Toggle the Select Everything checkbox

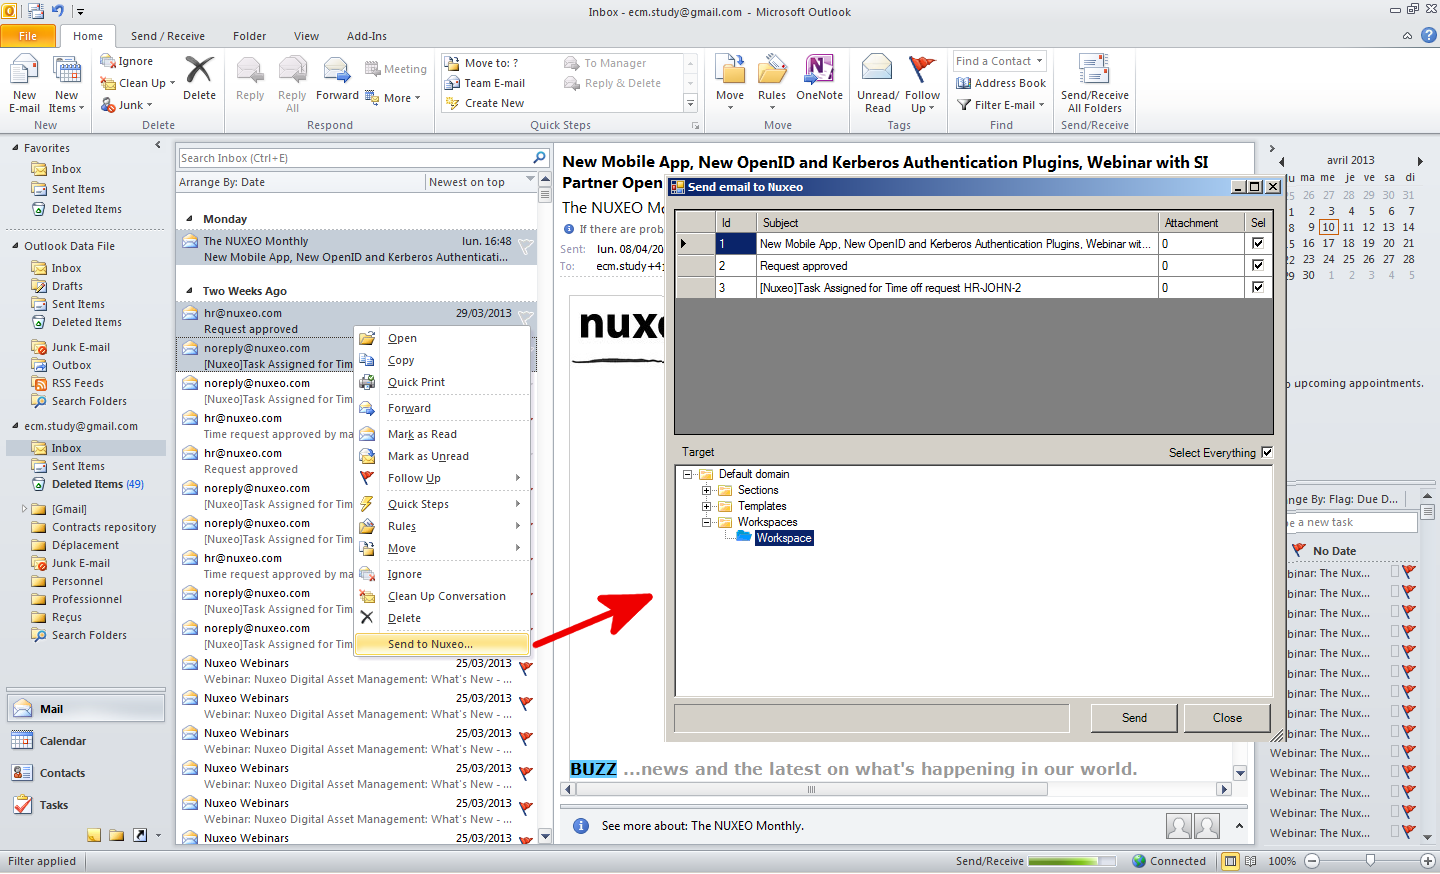1267,452
